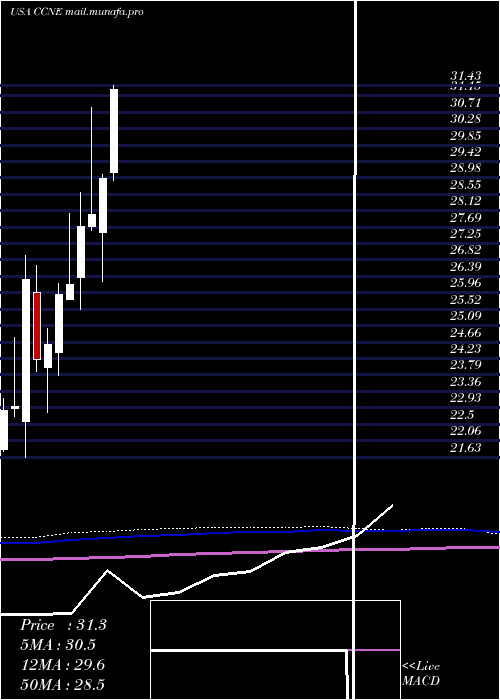The image size is (500, 700).
Task: Click the 30.28 price axis label
Action: coord(466,119)
